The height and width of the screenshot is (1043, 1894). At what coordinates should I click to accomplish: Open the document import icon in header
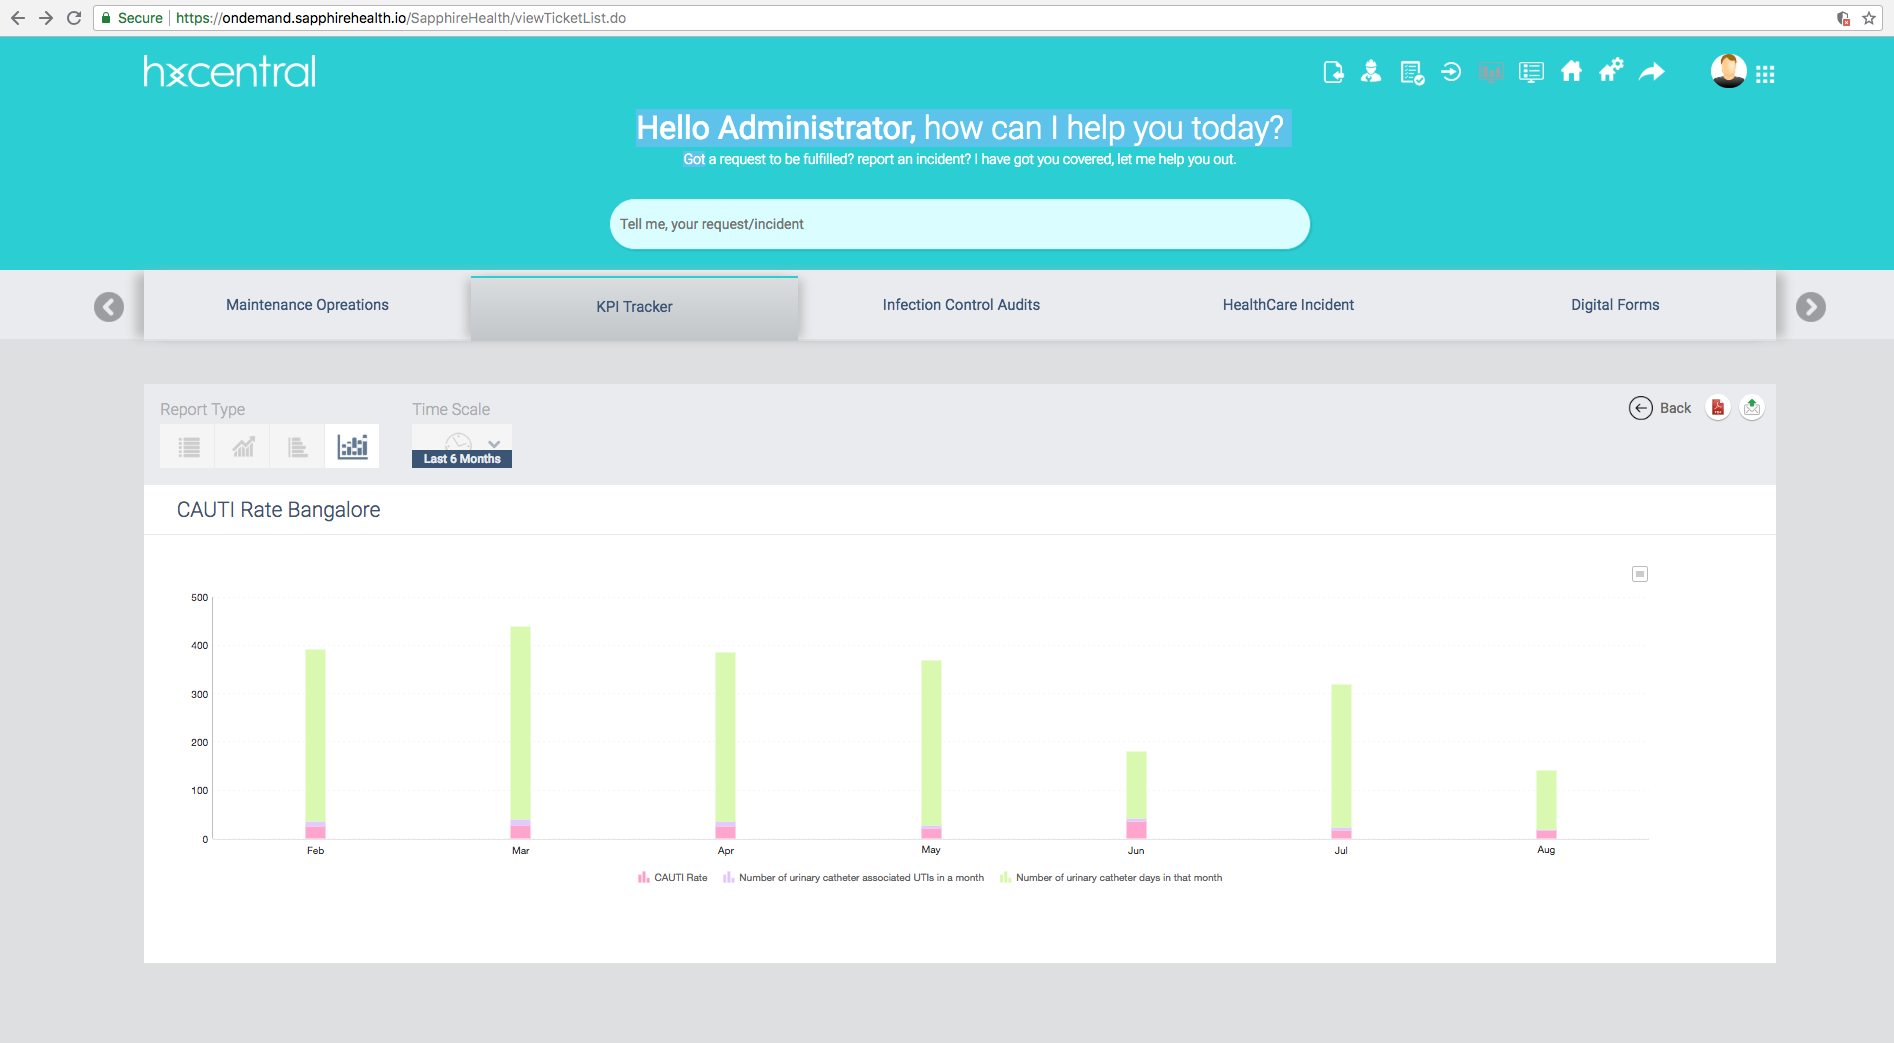coord(1333,72)
